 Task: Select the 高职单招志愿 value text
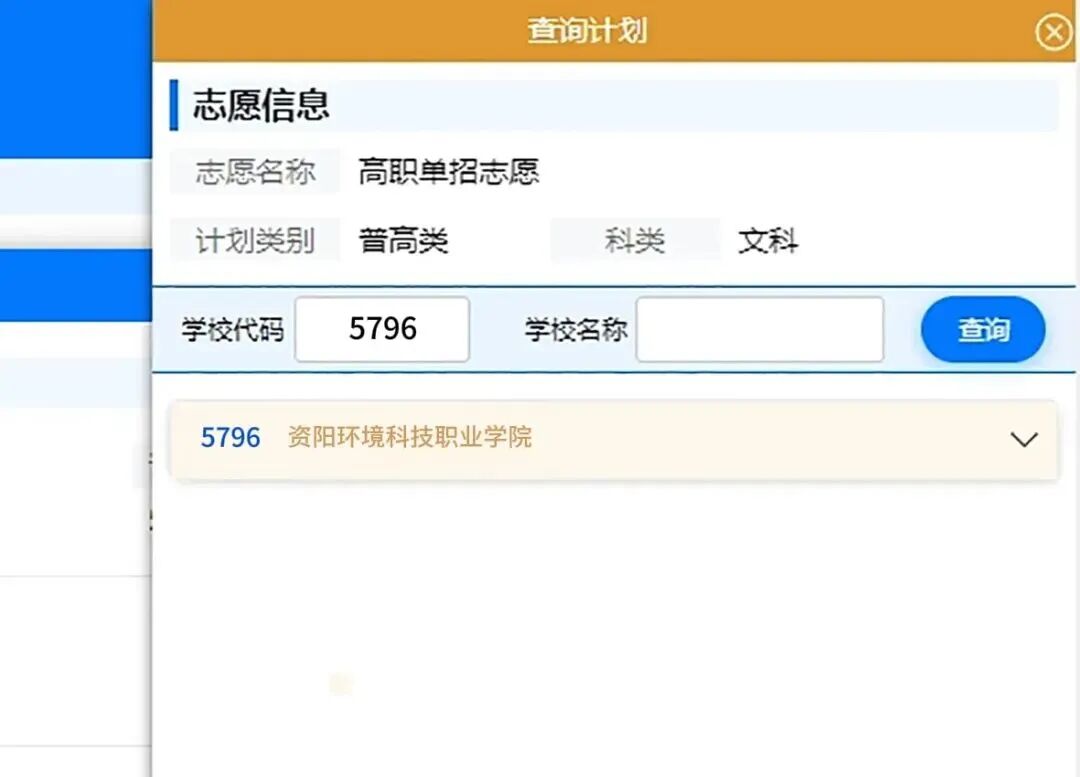[448, 172]
